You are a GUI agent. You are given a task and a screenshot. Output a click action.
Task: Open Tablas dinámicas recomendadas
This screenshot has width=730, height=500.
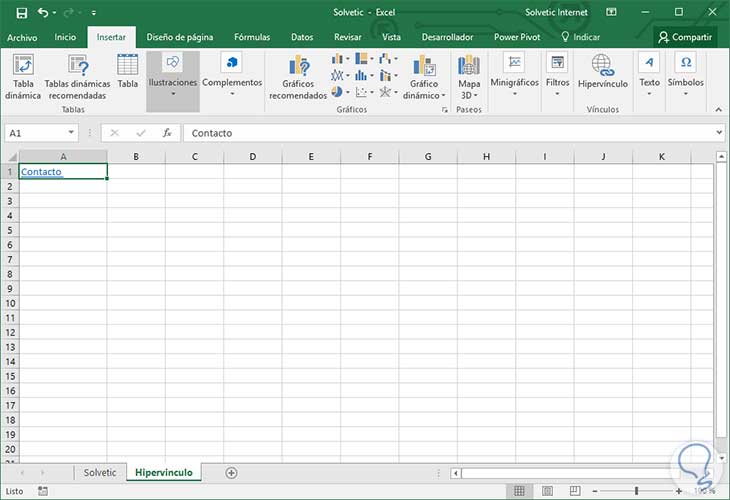tap(77, 77)
